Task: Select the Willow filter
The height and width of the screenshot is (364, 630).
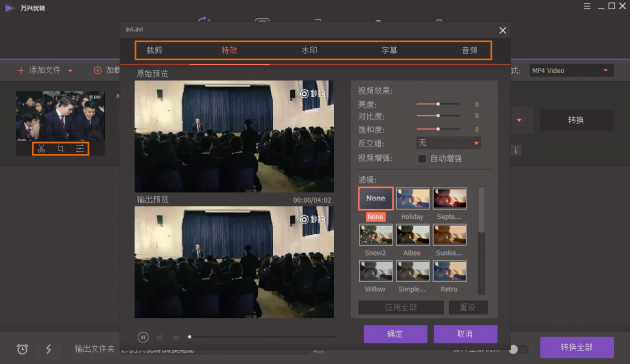Action: coord(376,271)
